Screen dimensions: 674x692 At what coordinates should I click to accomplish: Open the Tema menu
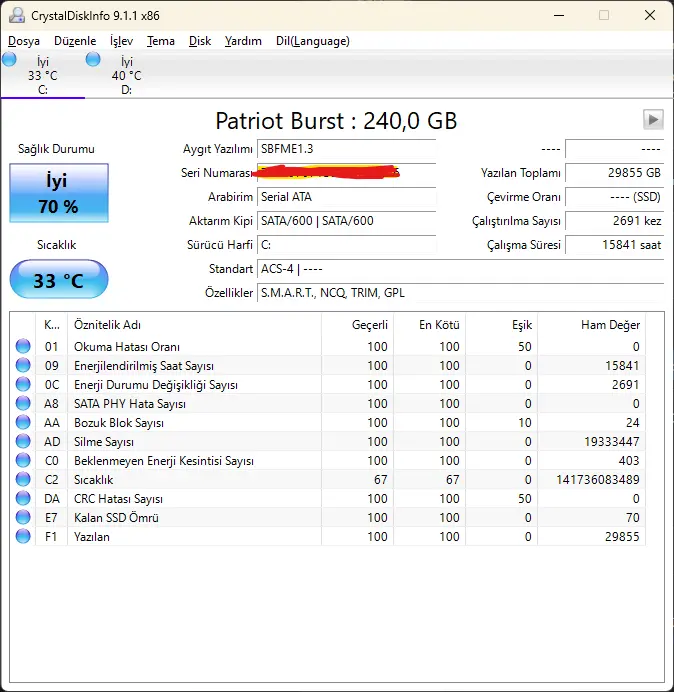[x=161, y=41]
